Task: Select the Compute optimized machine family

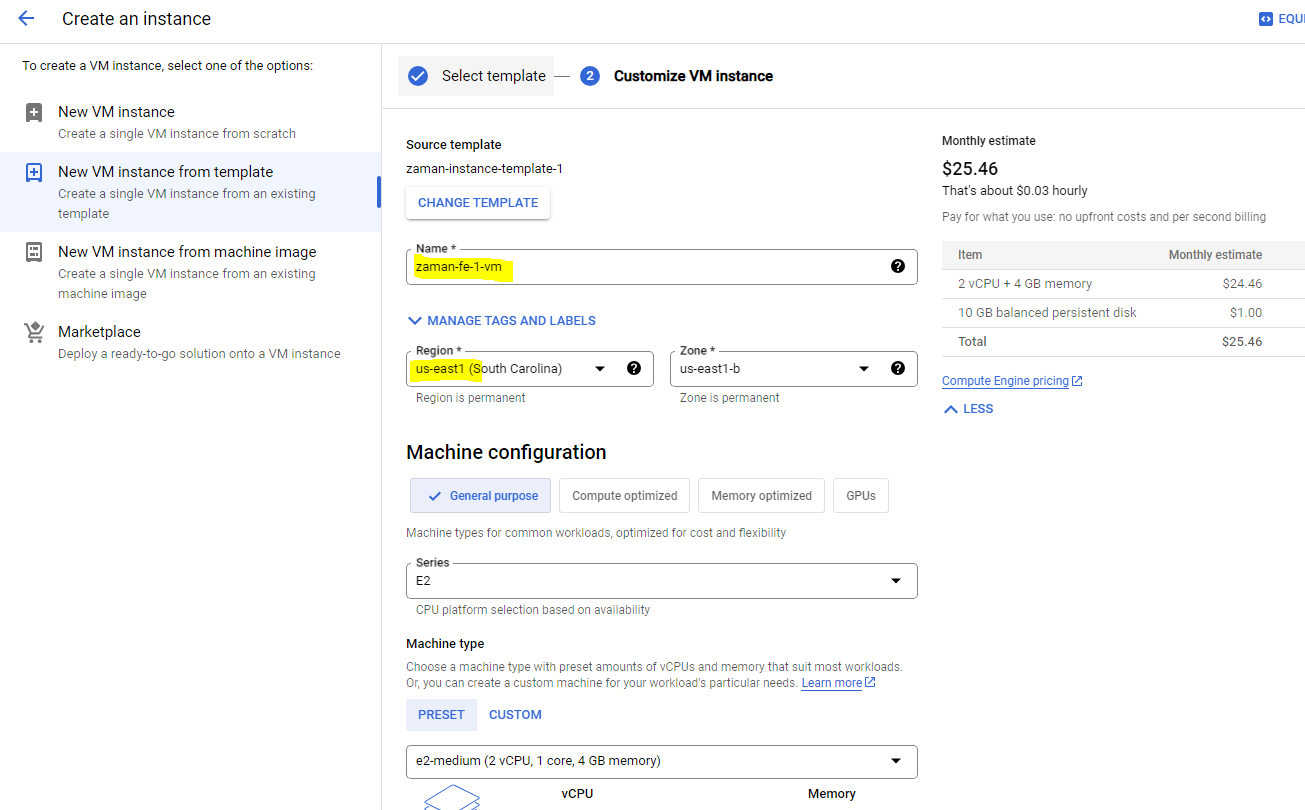Action: tap(624, 496)
